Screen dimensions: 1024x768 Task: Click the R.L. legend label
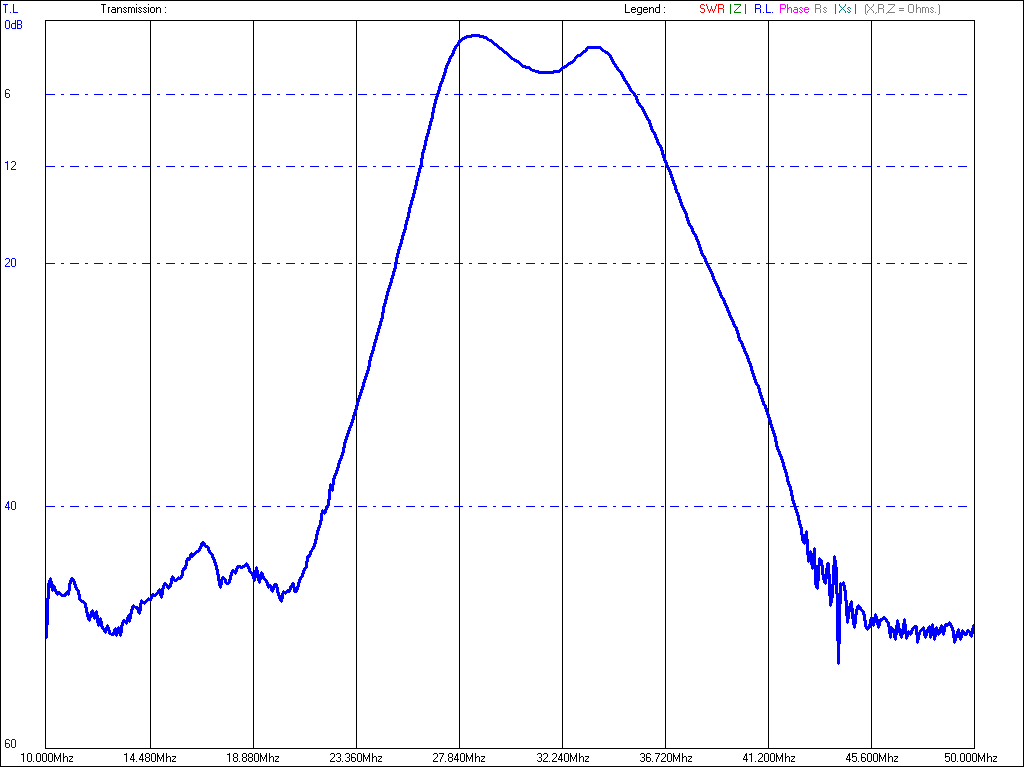click(763, 9)
